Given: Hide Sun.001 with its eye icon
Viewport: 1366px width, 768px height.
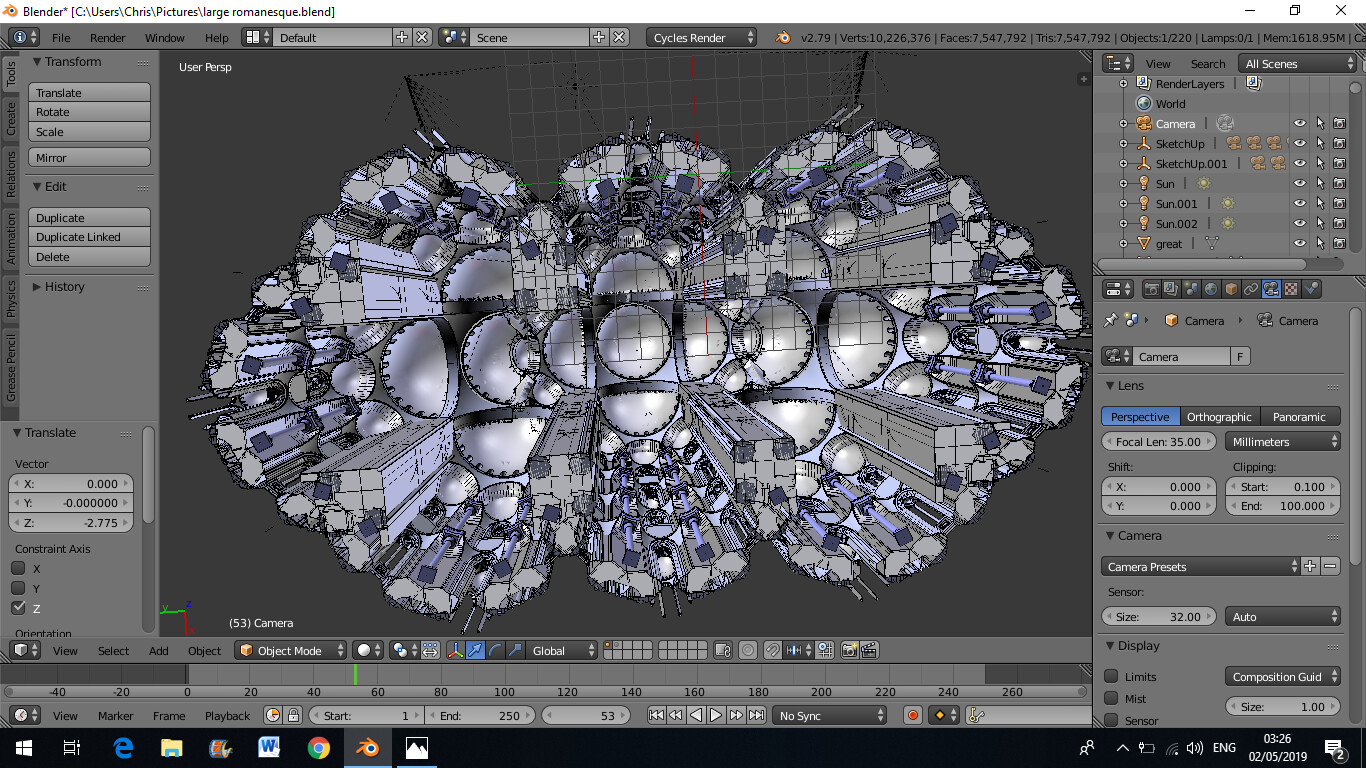Looking at the screenshot, I should click(x=1300, y=204).
